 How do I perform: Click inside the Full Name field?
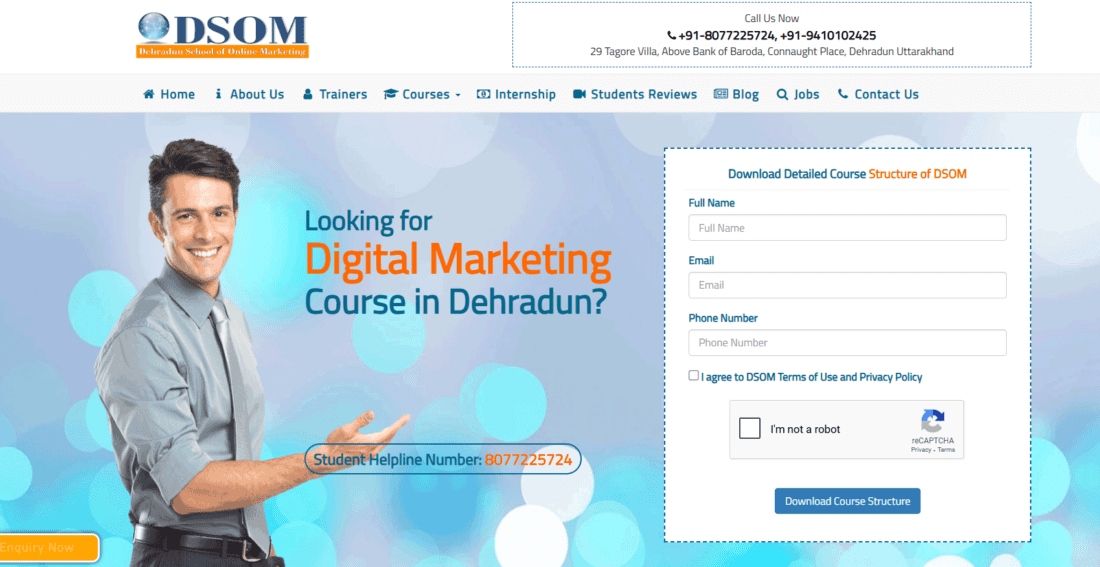847,228
